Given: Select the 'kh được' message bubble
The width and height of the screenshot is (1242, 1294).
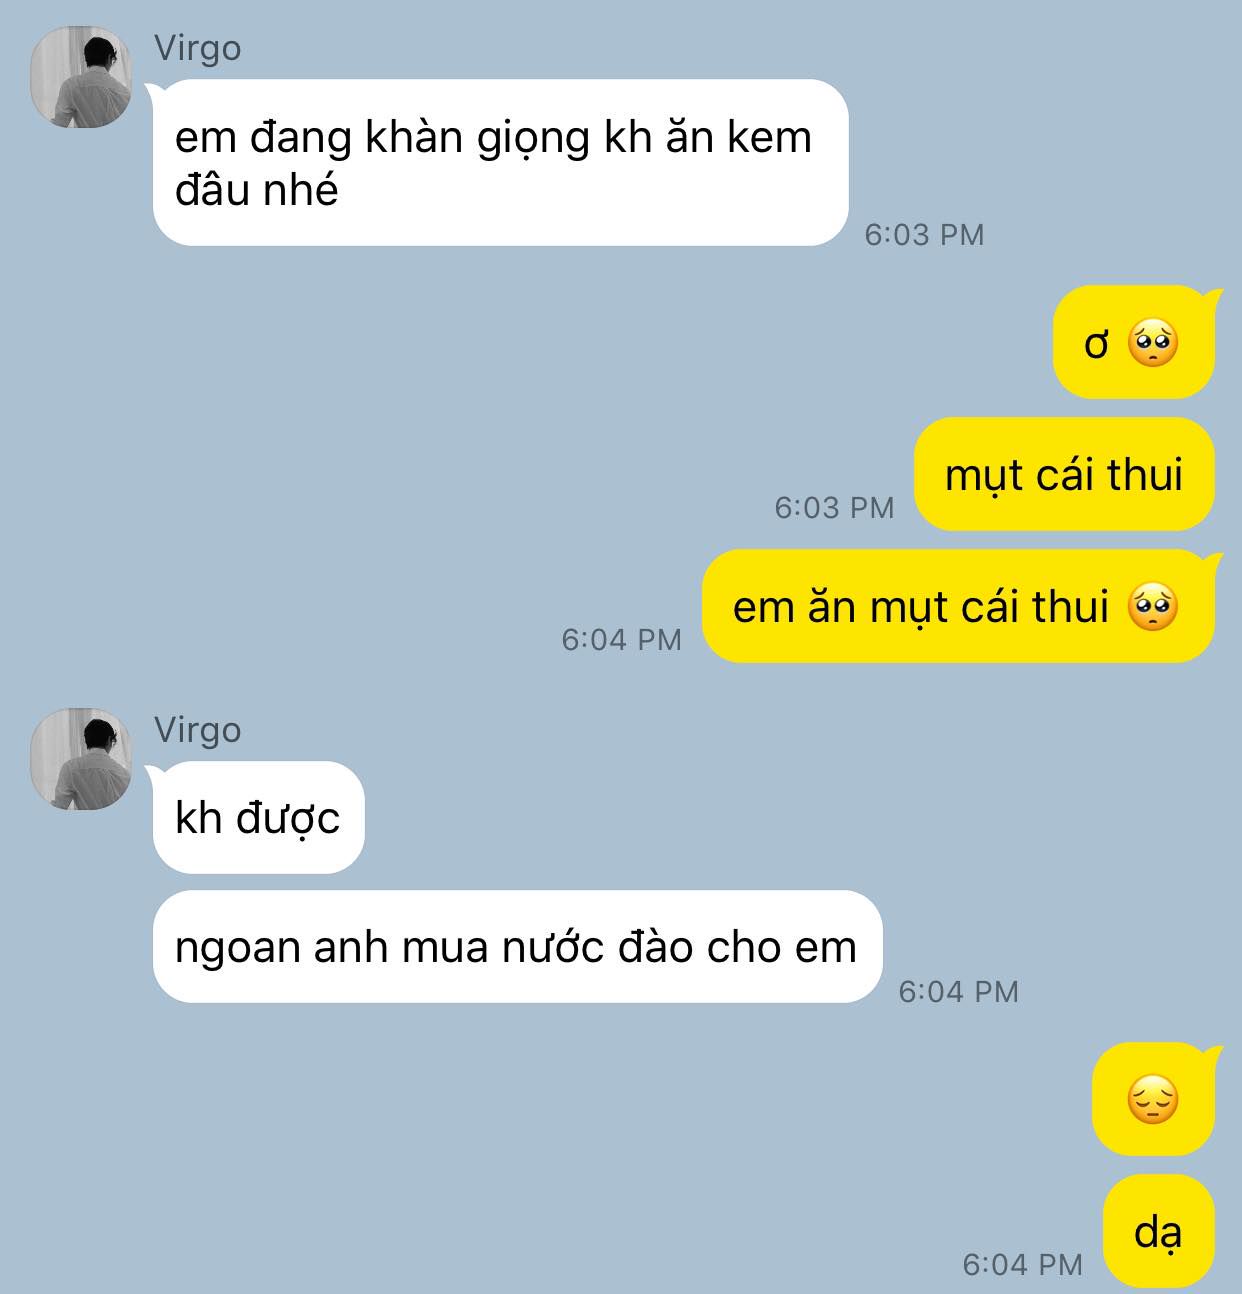Looking at the screenshot, I should click(258, 818).
